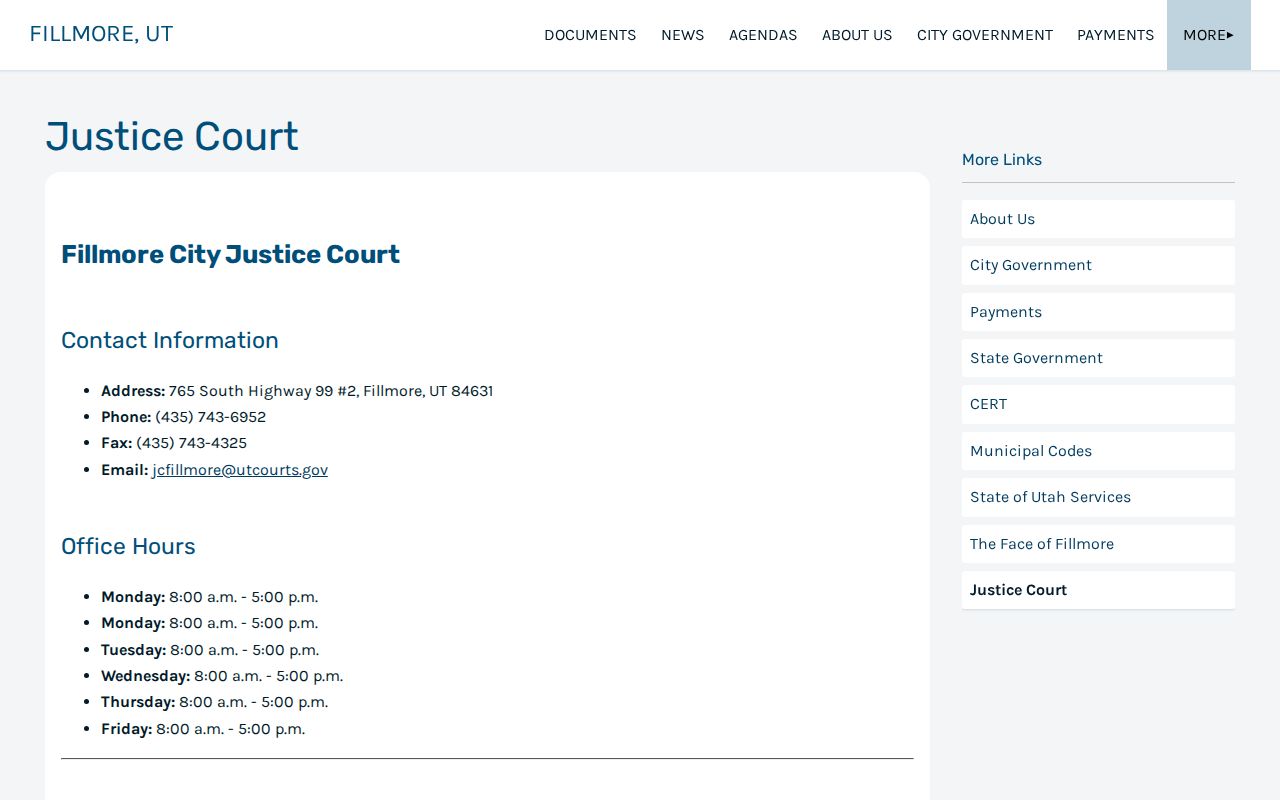The image size is (1280, 800).
Task: Open the CERT sidebar link
Action: (x=1098, y=404)
